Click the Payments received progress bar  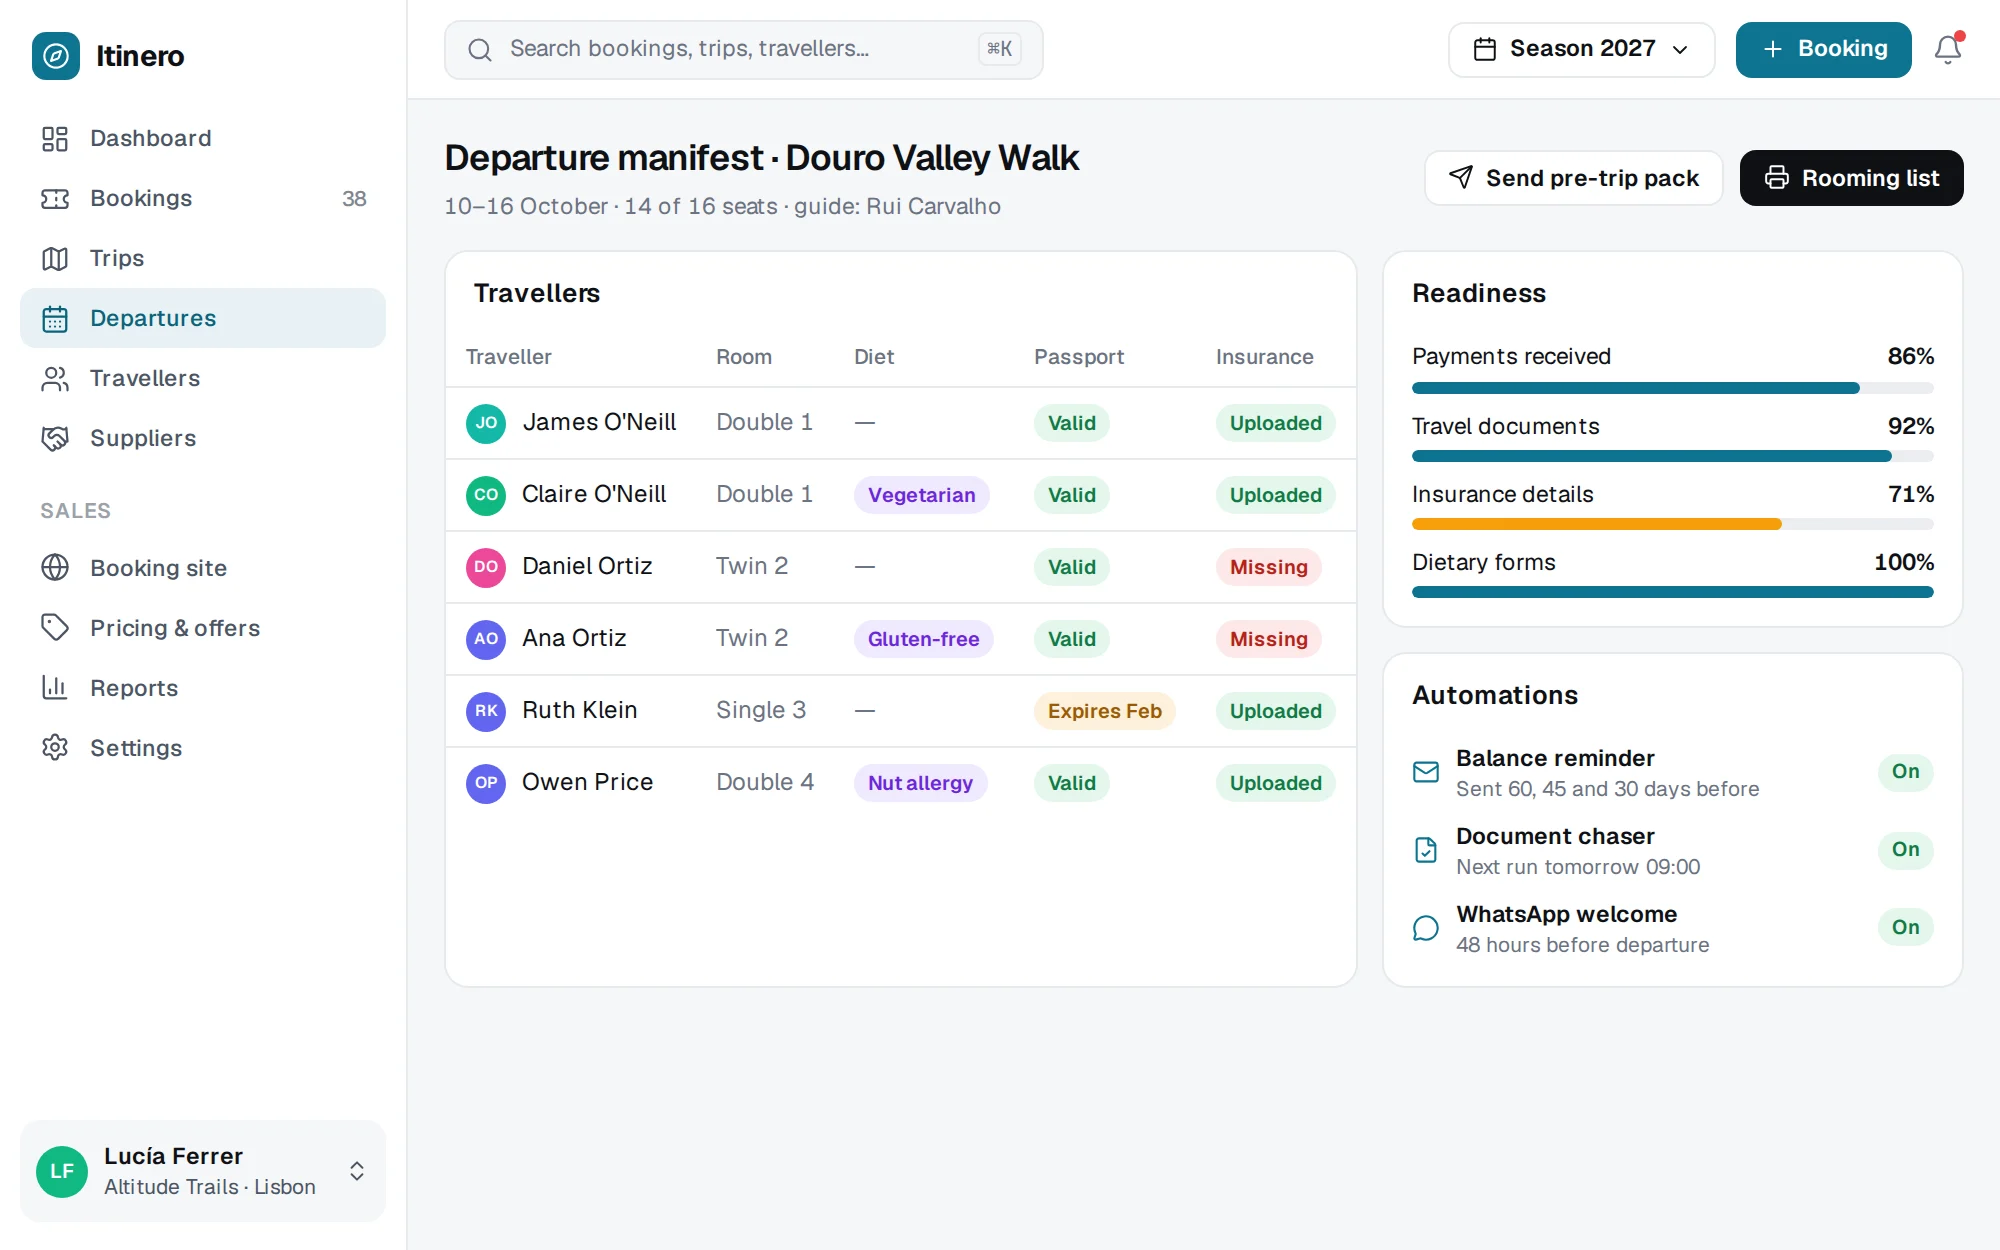click(x=1672, y=388)
